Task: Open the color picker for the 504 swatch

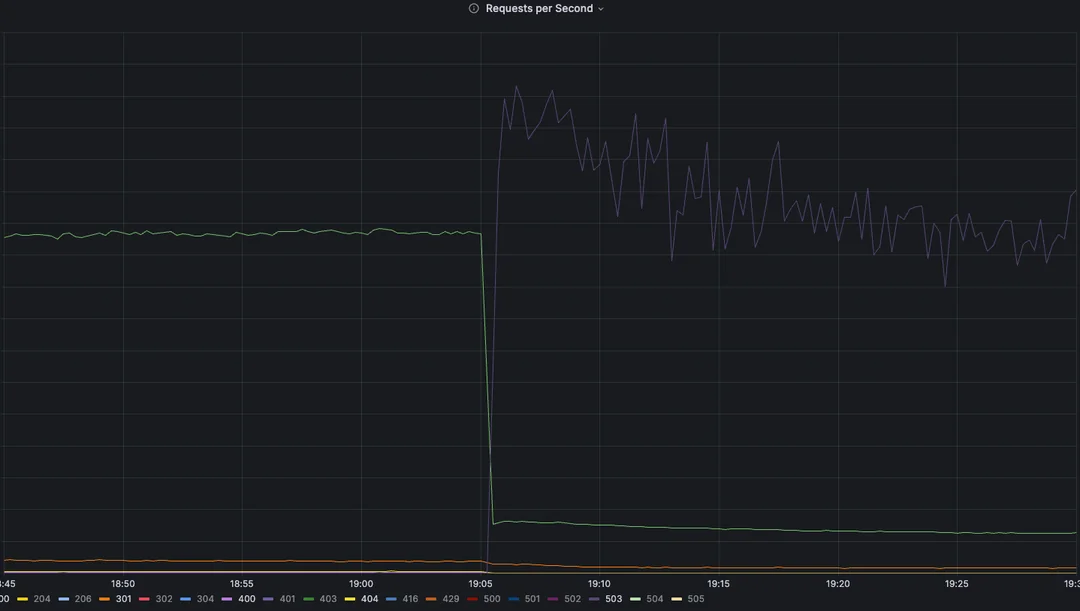Action: point(635,599)
